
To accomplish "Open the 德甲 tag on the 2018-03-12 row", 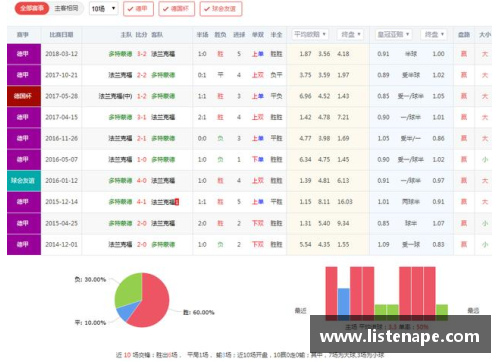I will coord(24,54).
